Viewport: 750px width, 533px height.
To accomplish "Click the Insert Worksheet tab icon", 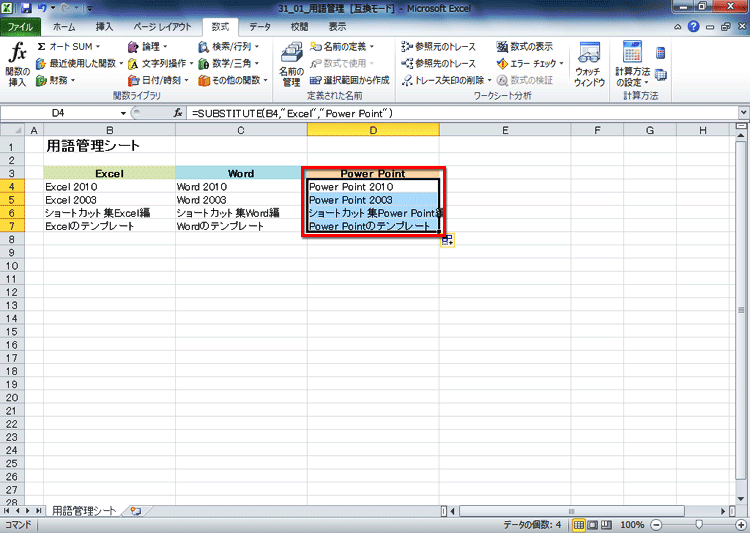I will [x=136, y=511].
